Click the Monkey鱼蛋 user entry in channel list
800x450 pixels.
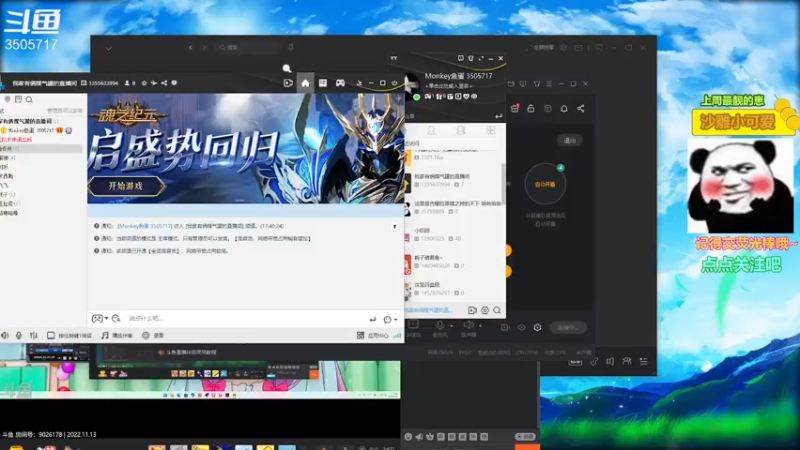37,131
